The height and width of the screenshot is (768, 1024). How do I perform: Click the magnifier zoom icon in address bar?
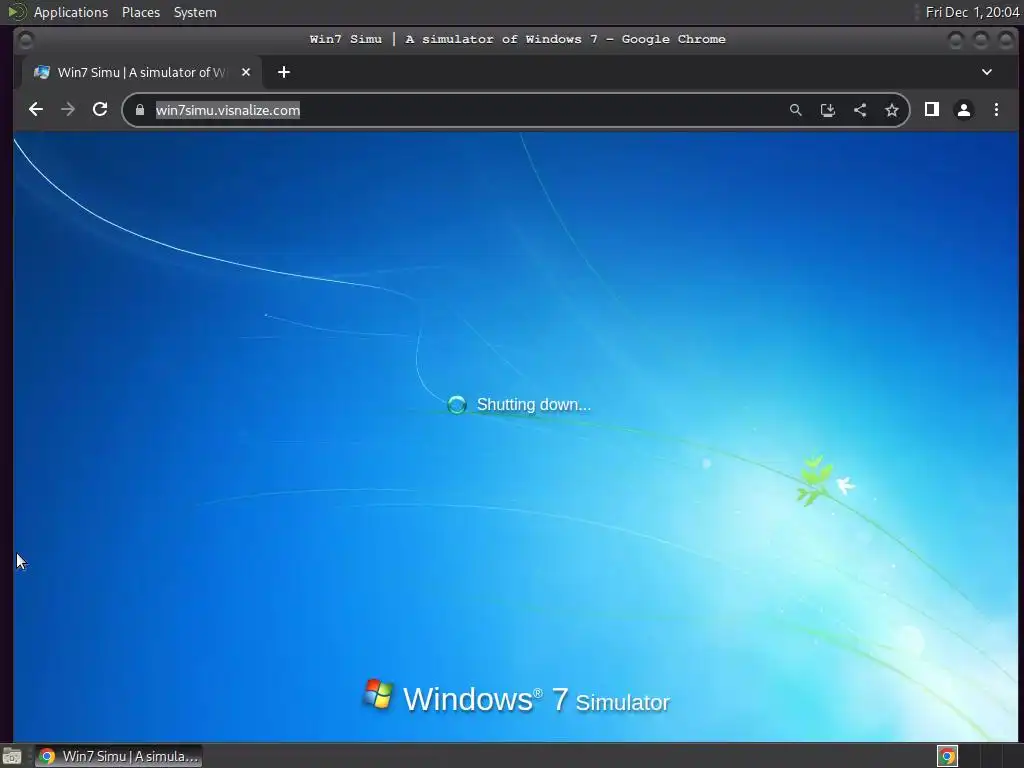point(795,110)
